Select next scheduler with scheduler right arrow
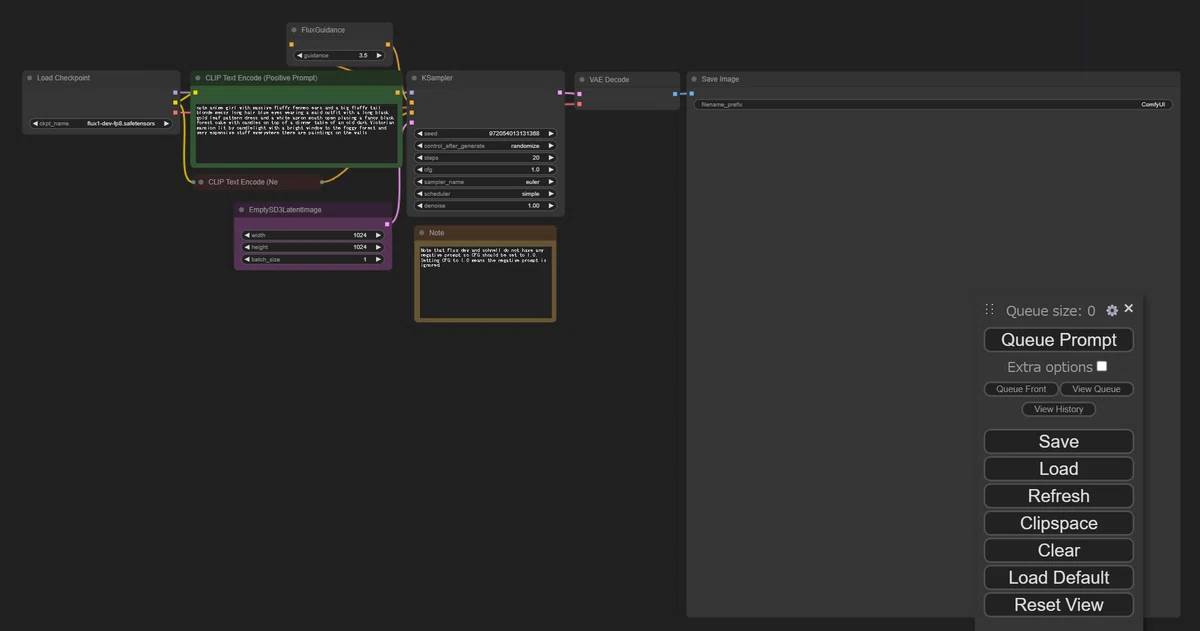Image resolution: width=1200 pixels, height=631 pixels. [551, 194]
